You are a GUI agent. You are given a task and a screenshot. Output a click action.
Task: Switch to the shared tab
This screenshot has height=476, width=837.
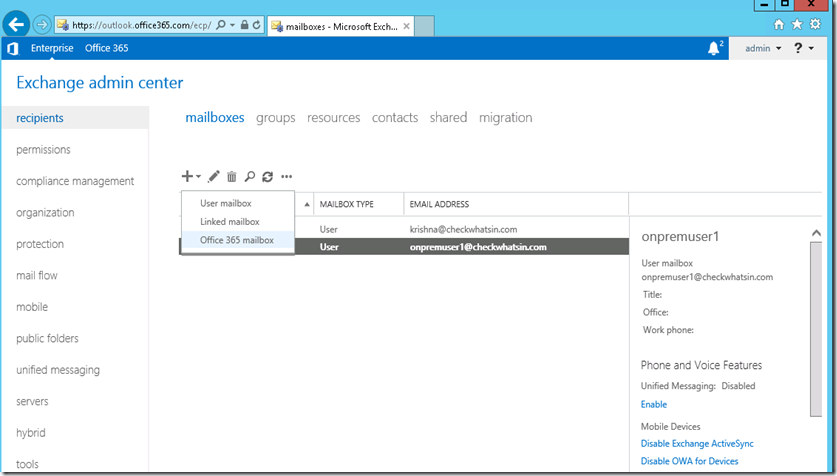coord(448,117)
